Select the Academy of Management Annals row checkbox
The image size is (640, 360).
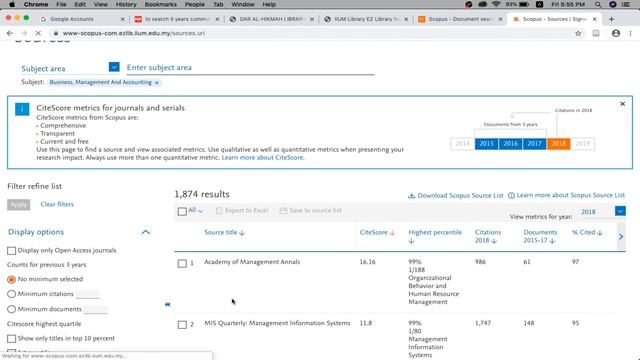click(182, 263)
